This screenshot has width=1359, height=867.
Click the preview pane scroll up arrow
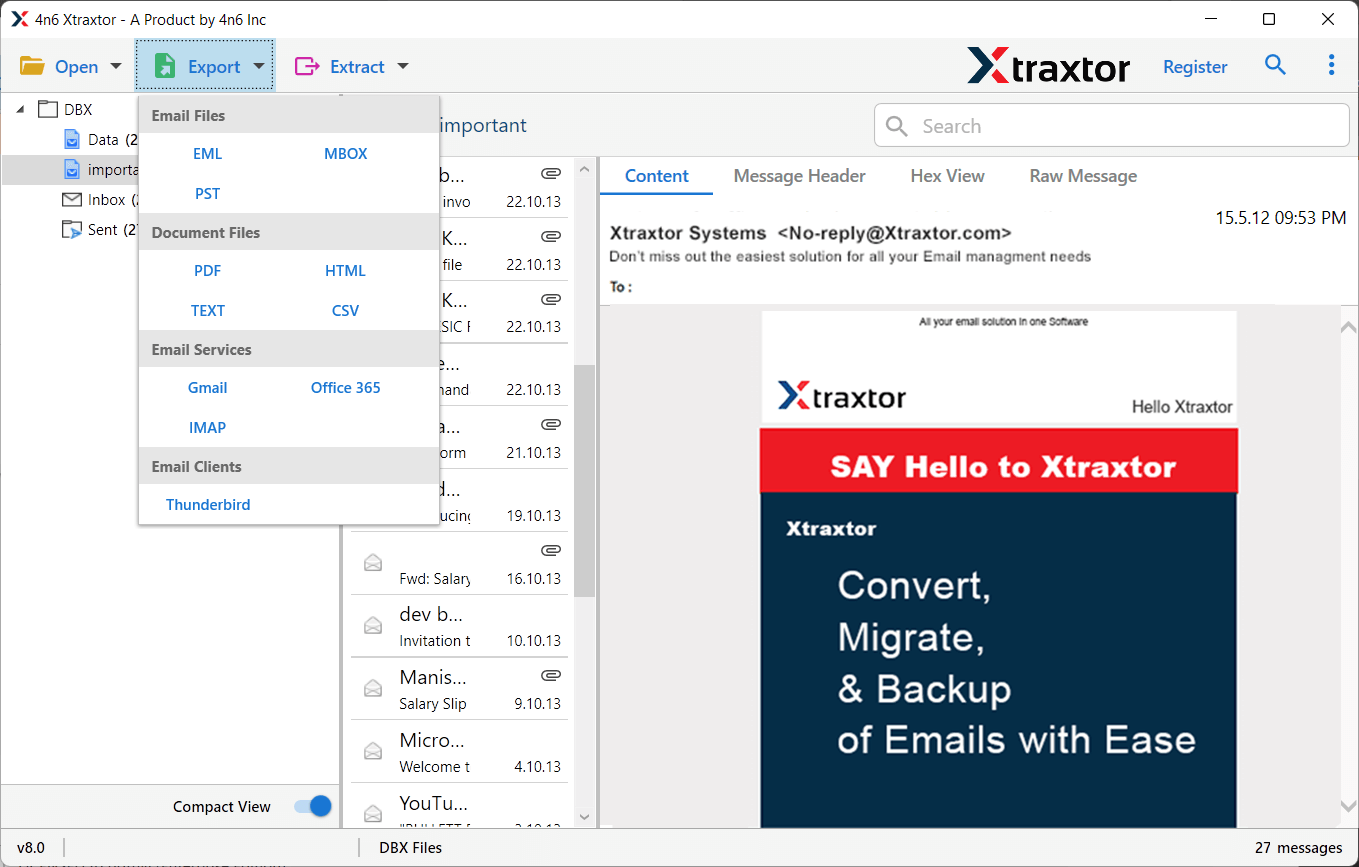point(1348,327)
